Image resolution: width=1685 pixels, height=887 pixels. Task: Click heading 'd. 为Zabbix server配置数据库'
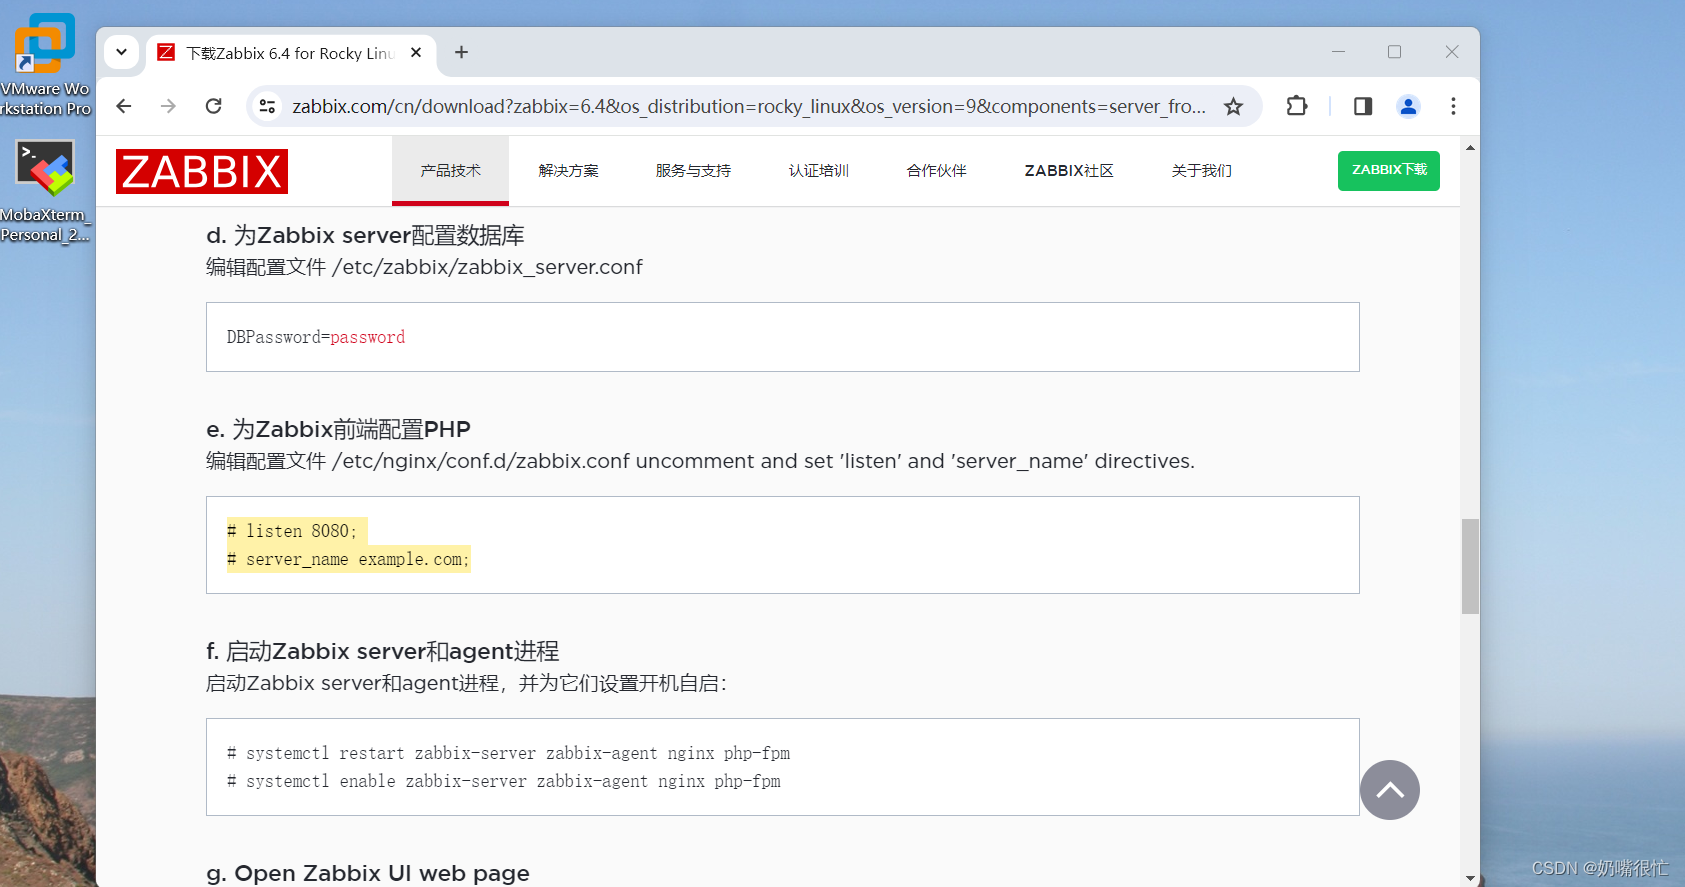coord(365,235)
